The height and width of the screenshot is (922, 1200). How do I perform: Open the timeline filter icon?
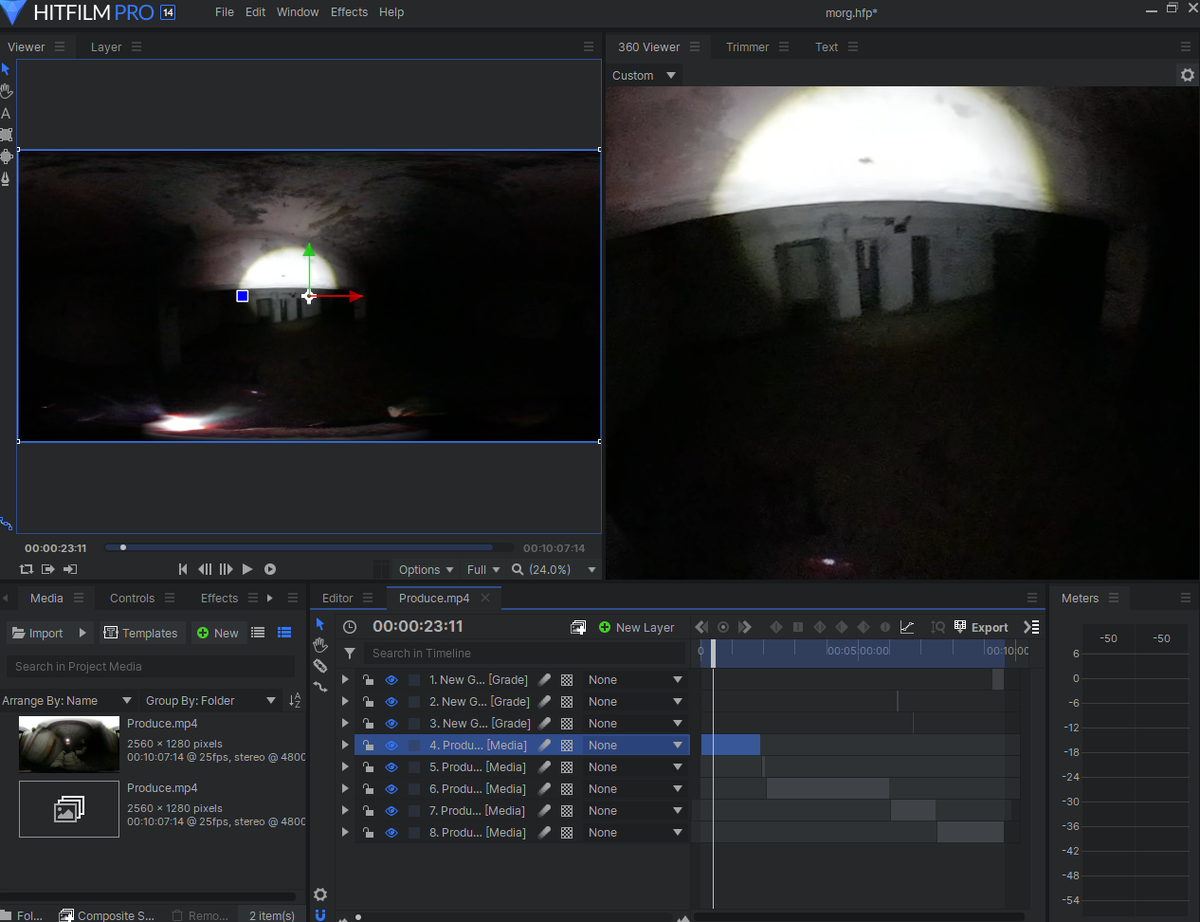pos(349,653)
